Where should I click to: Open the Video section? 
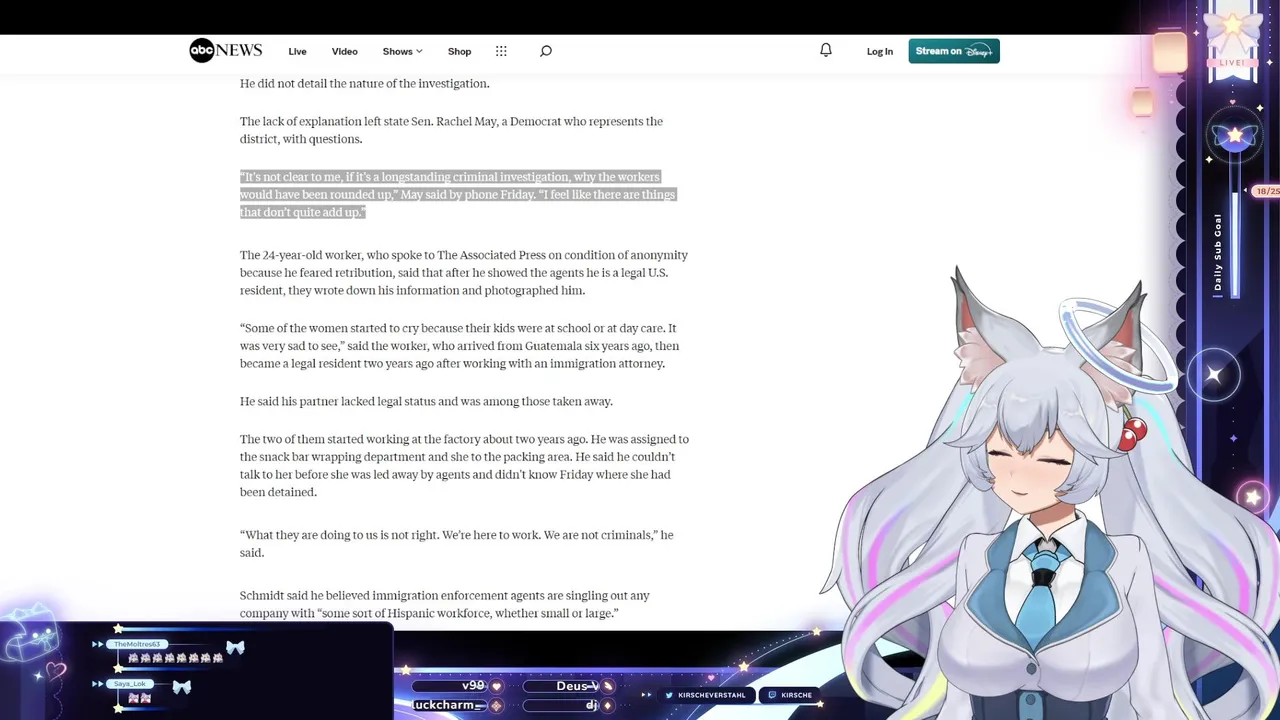[x=344, y=51]
